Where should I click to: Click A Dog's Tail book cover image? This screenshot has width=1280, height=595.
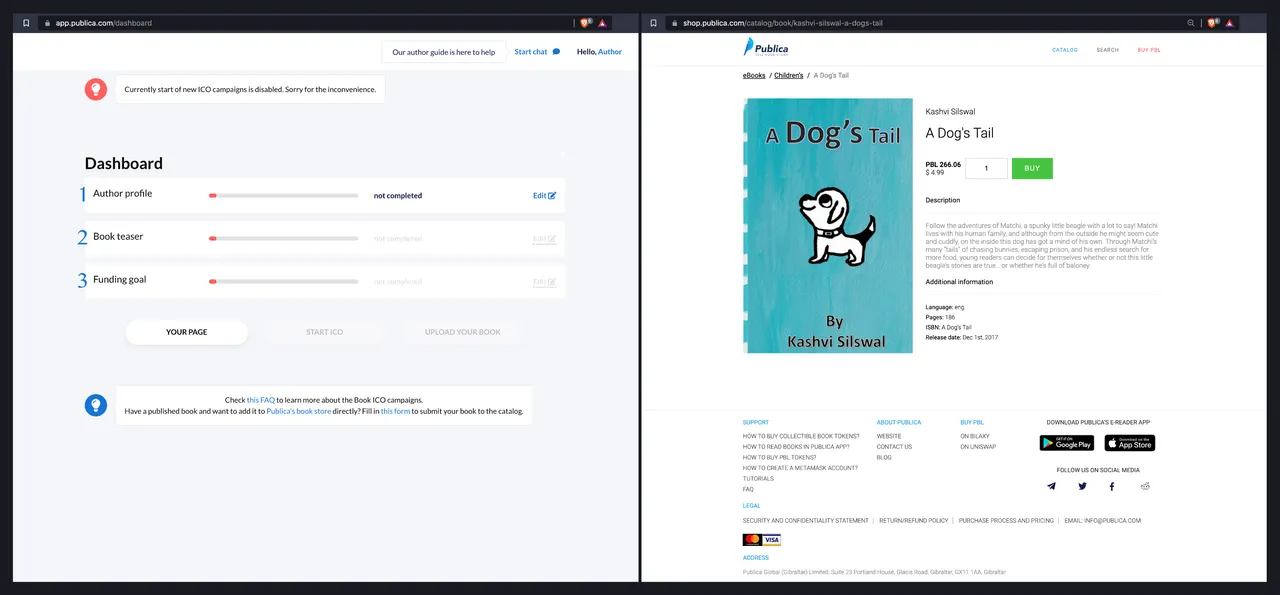(x=828, y=225)
